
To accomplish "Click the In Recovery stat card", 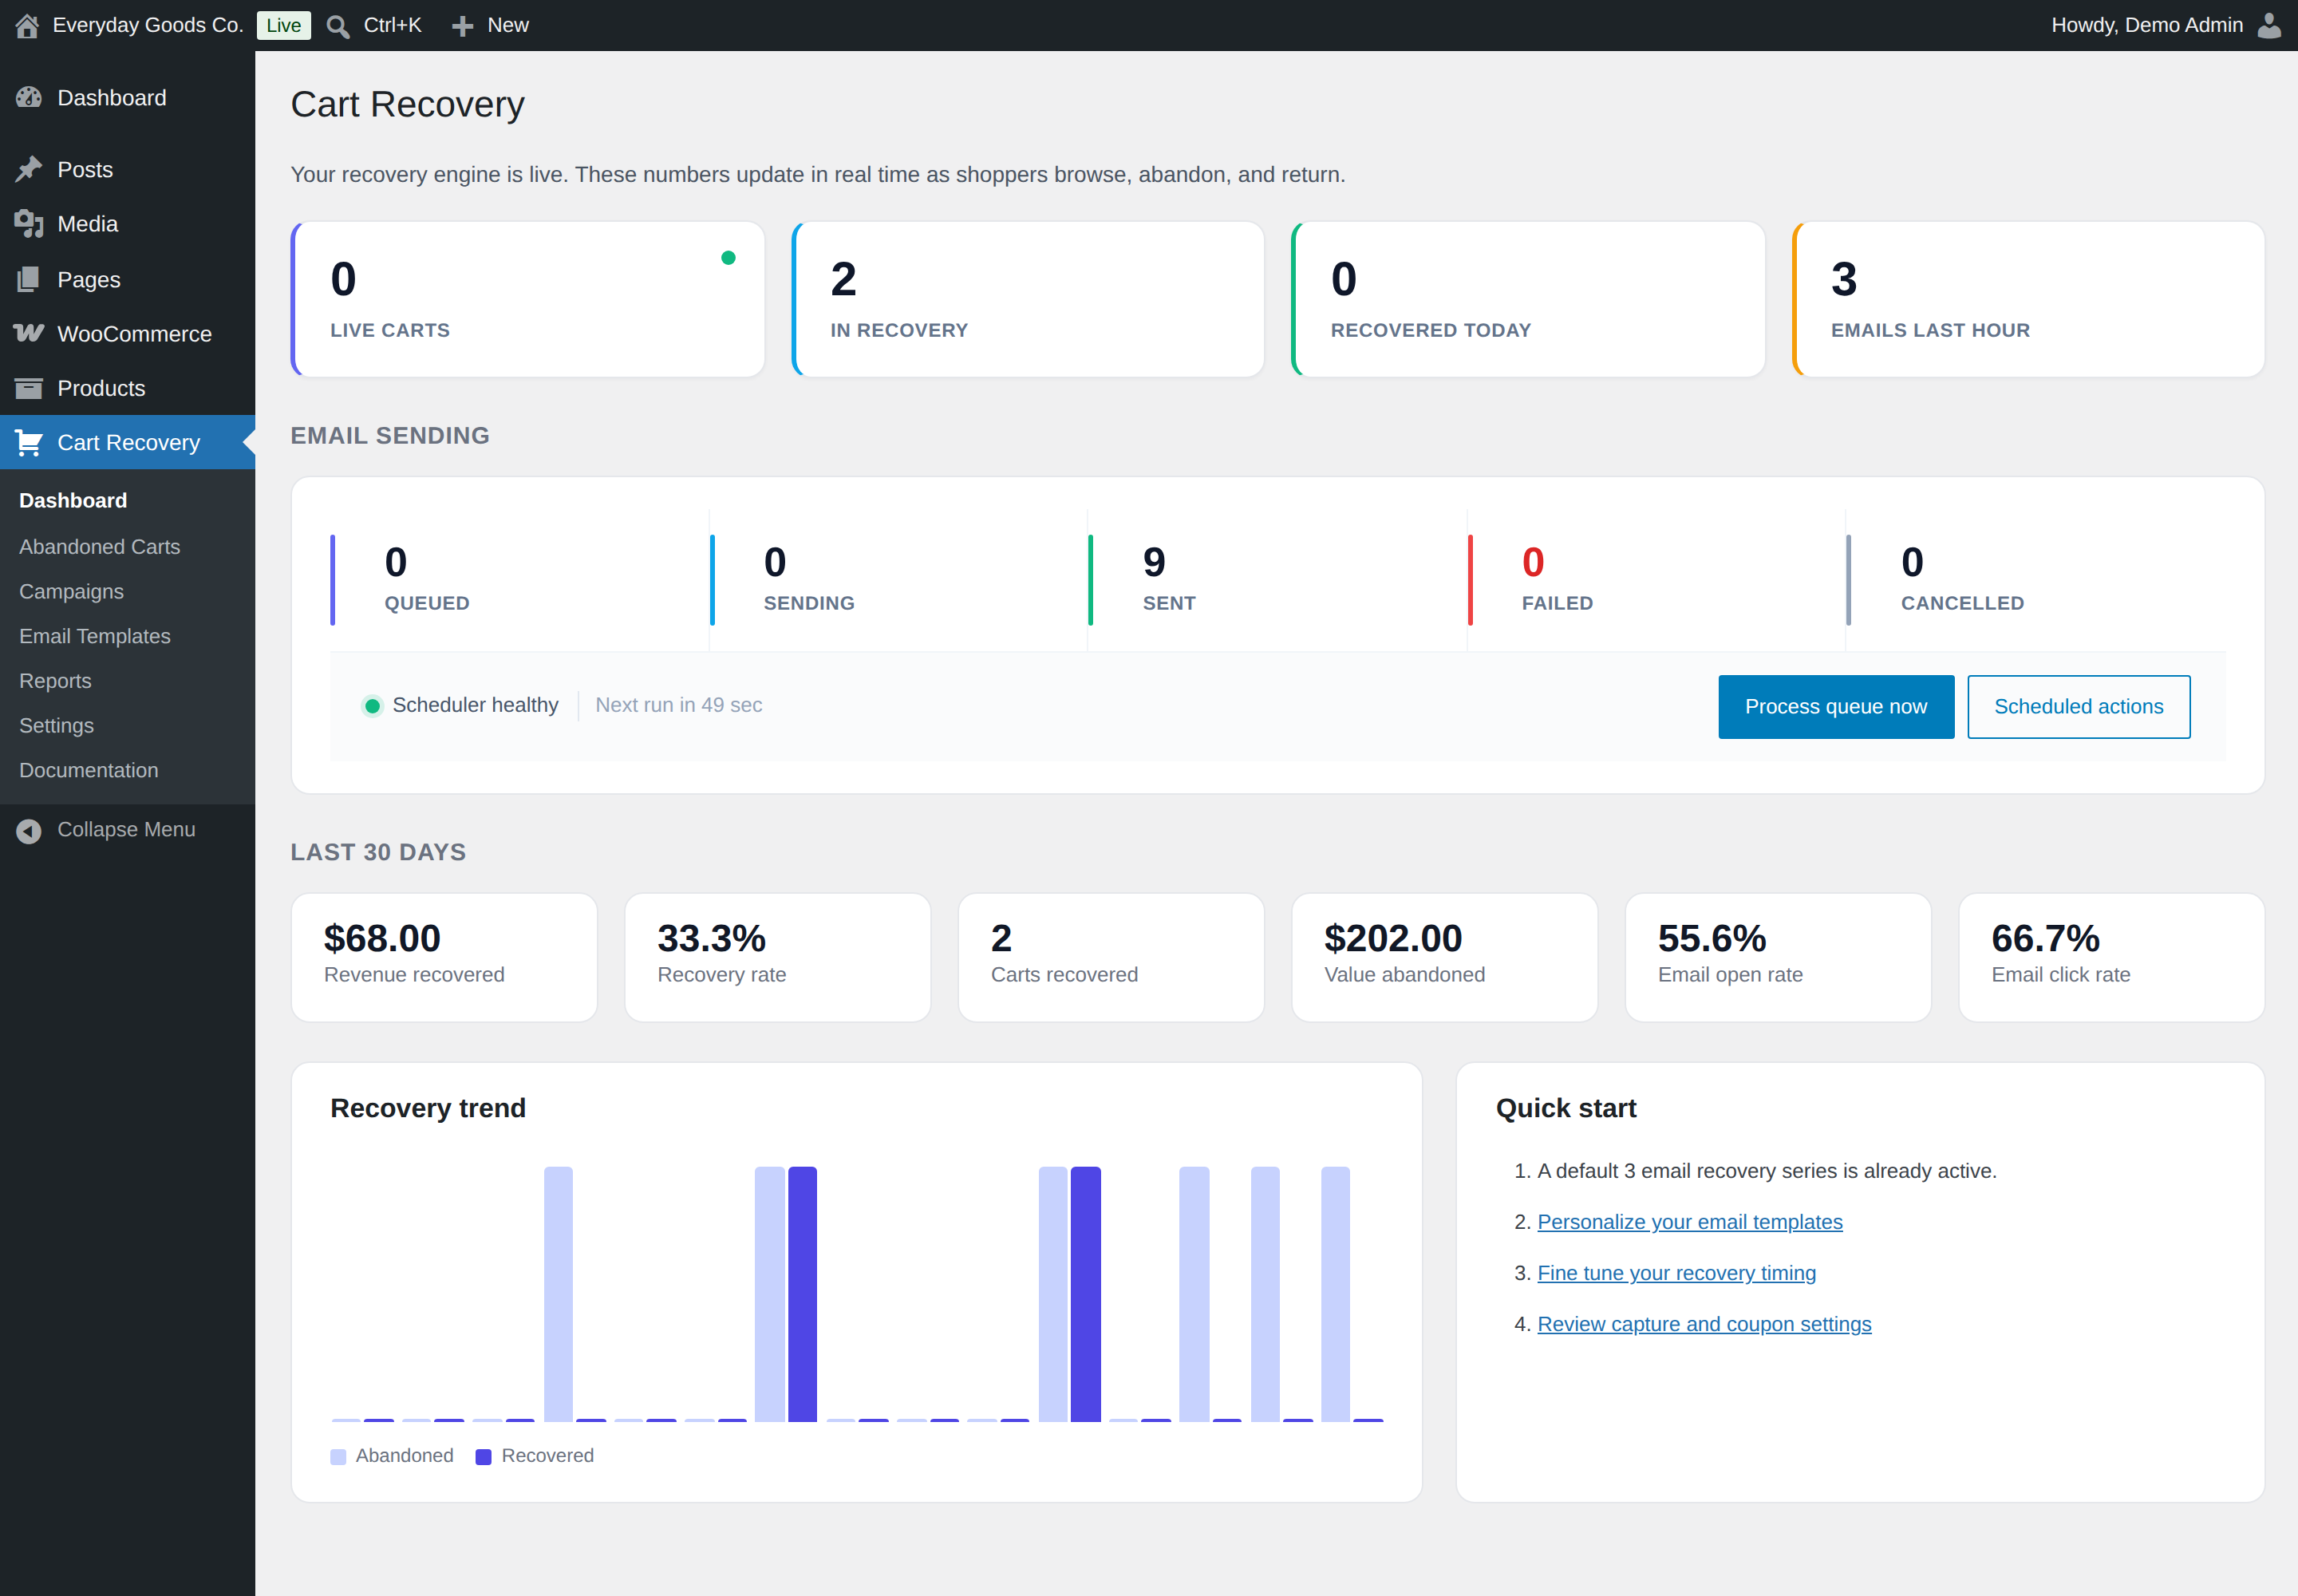I will point(1028,299).
